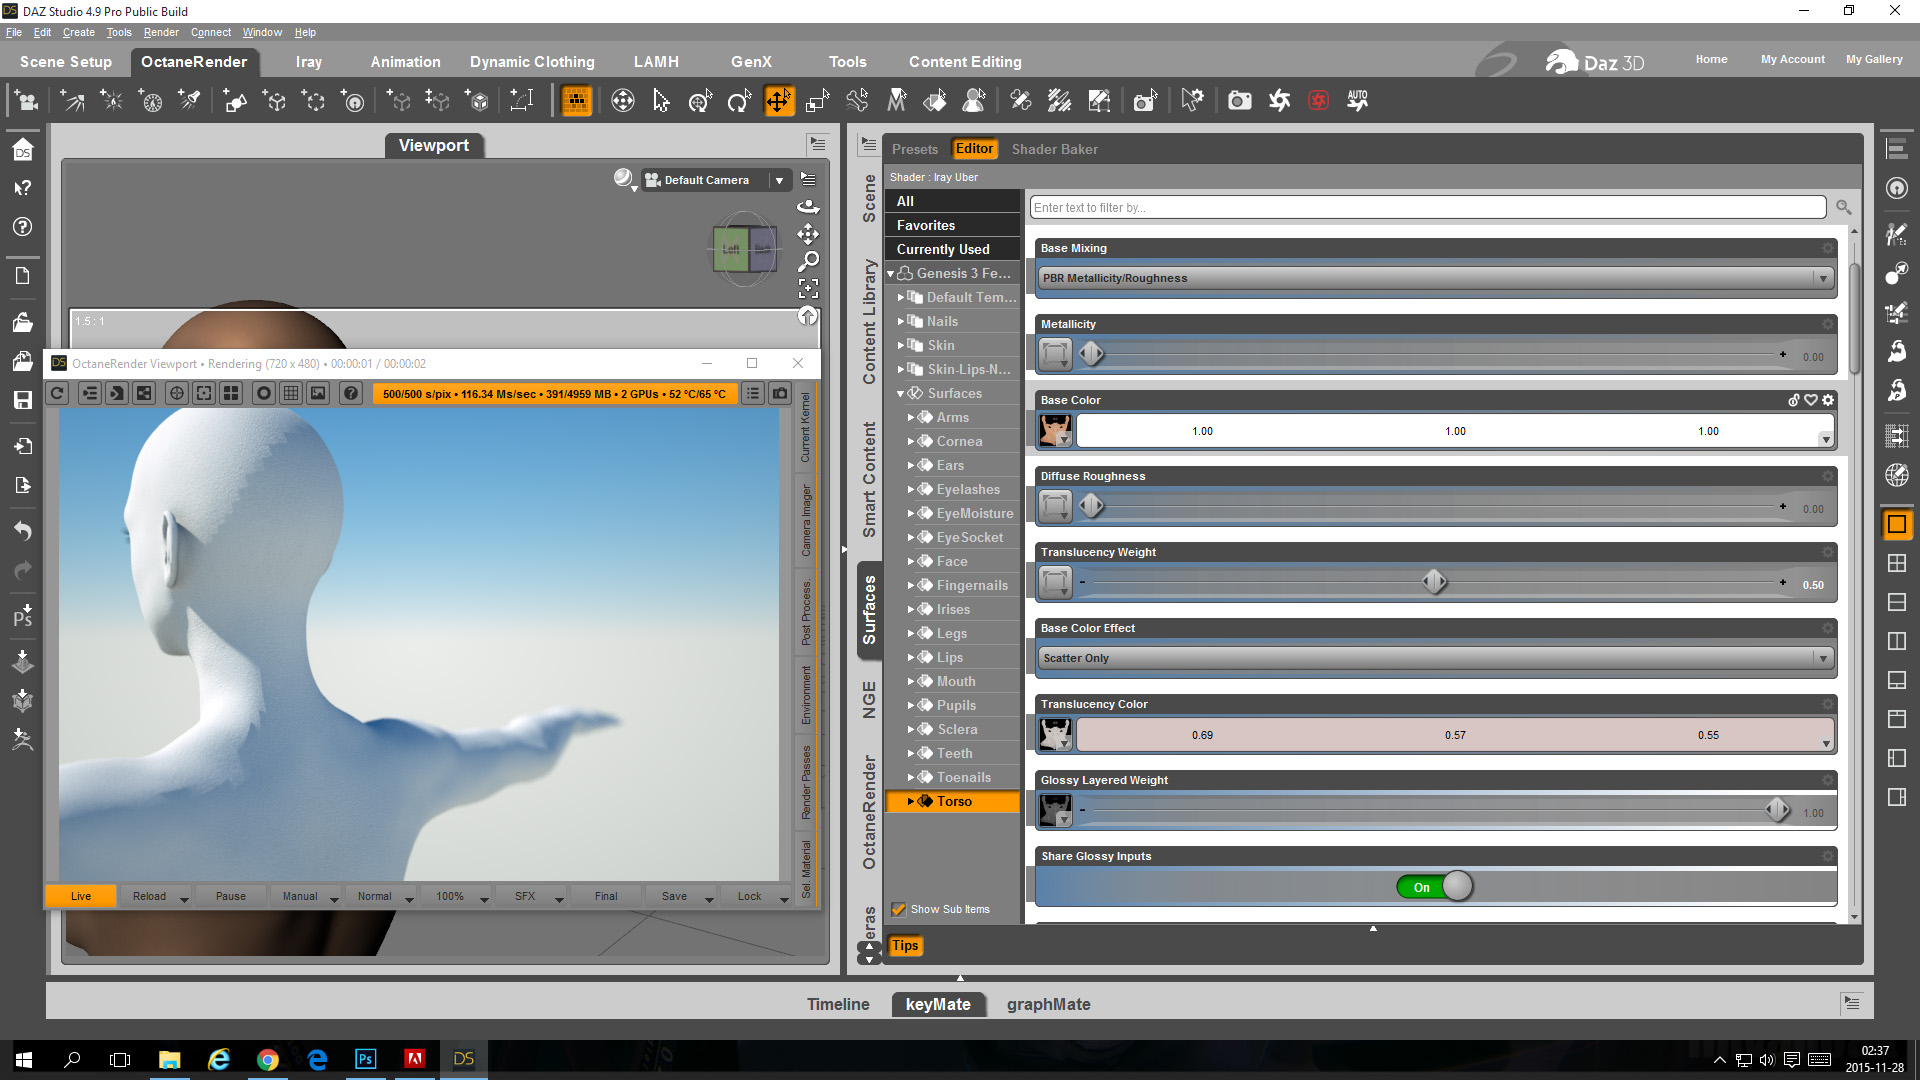Click the Translucency Weight slider handle
This screenshot has height=1080, width=1920.
(x=1434, y=582)
